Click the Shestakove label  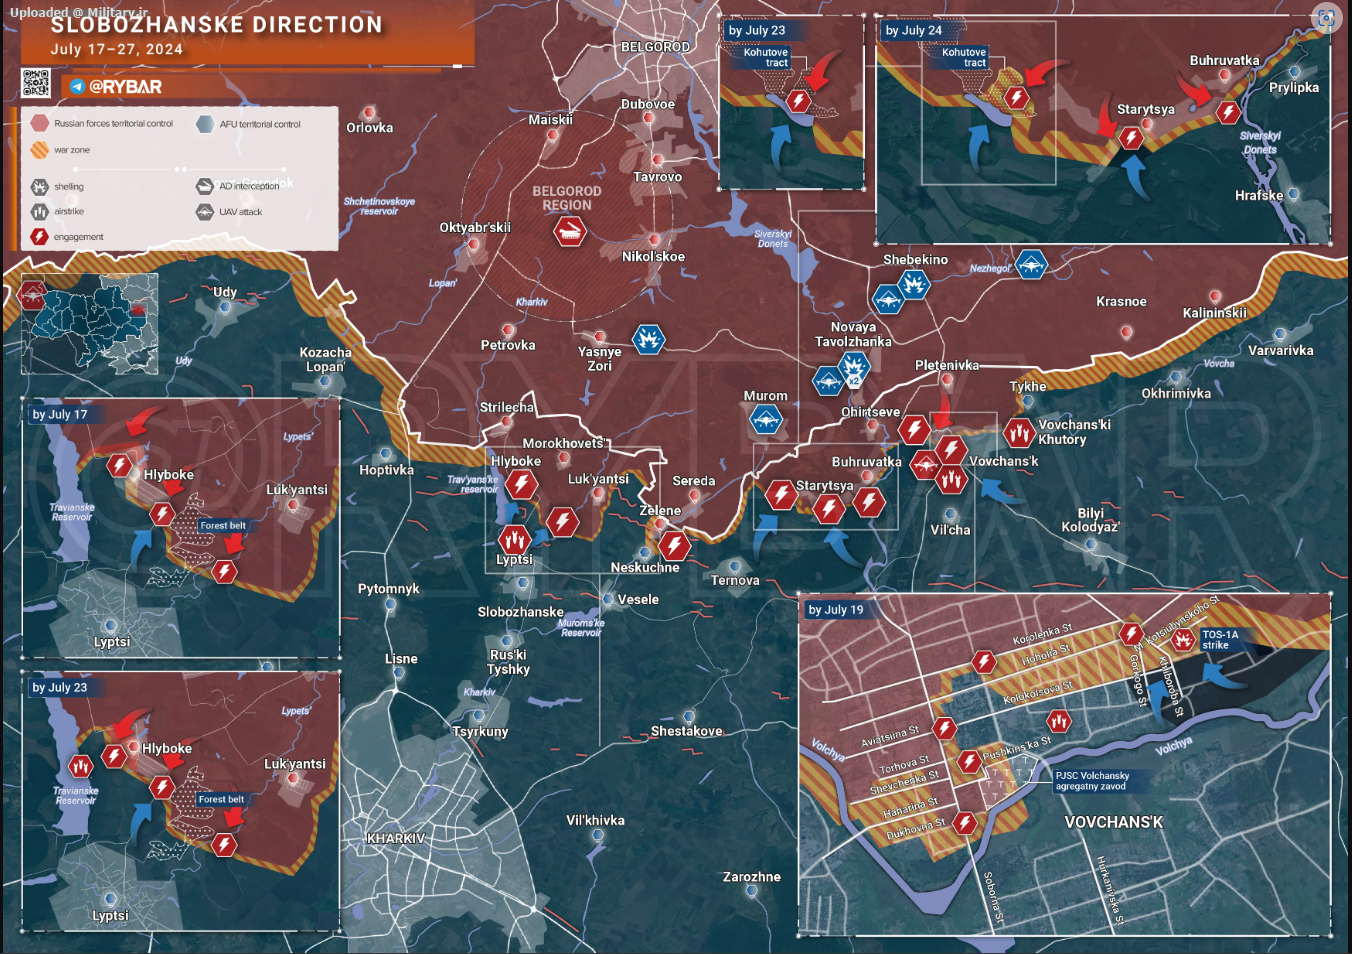coord(686,731)
